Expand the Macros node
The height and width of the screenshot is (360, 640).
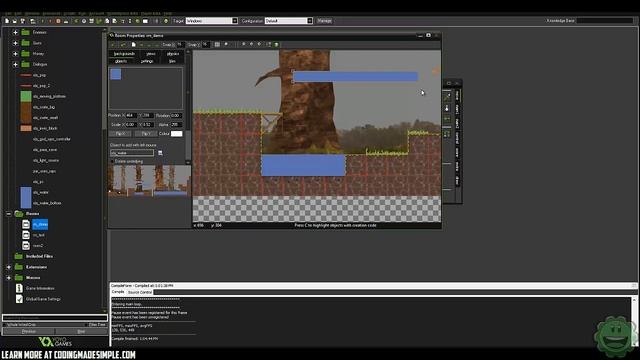(x=9, y=278)
